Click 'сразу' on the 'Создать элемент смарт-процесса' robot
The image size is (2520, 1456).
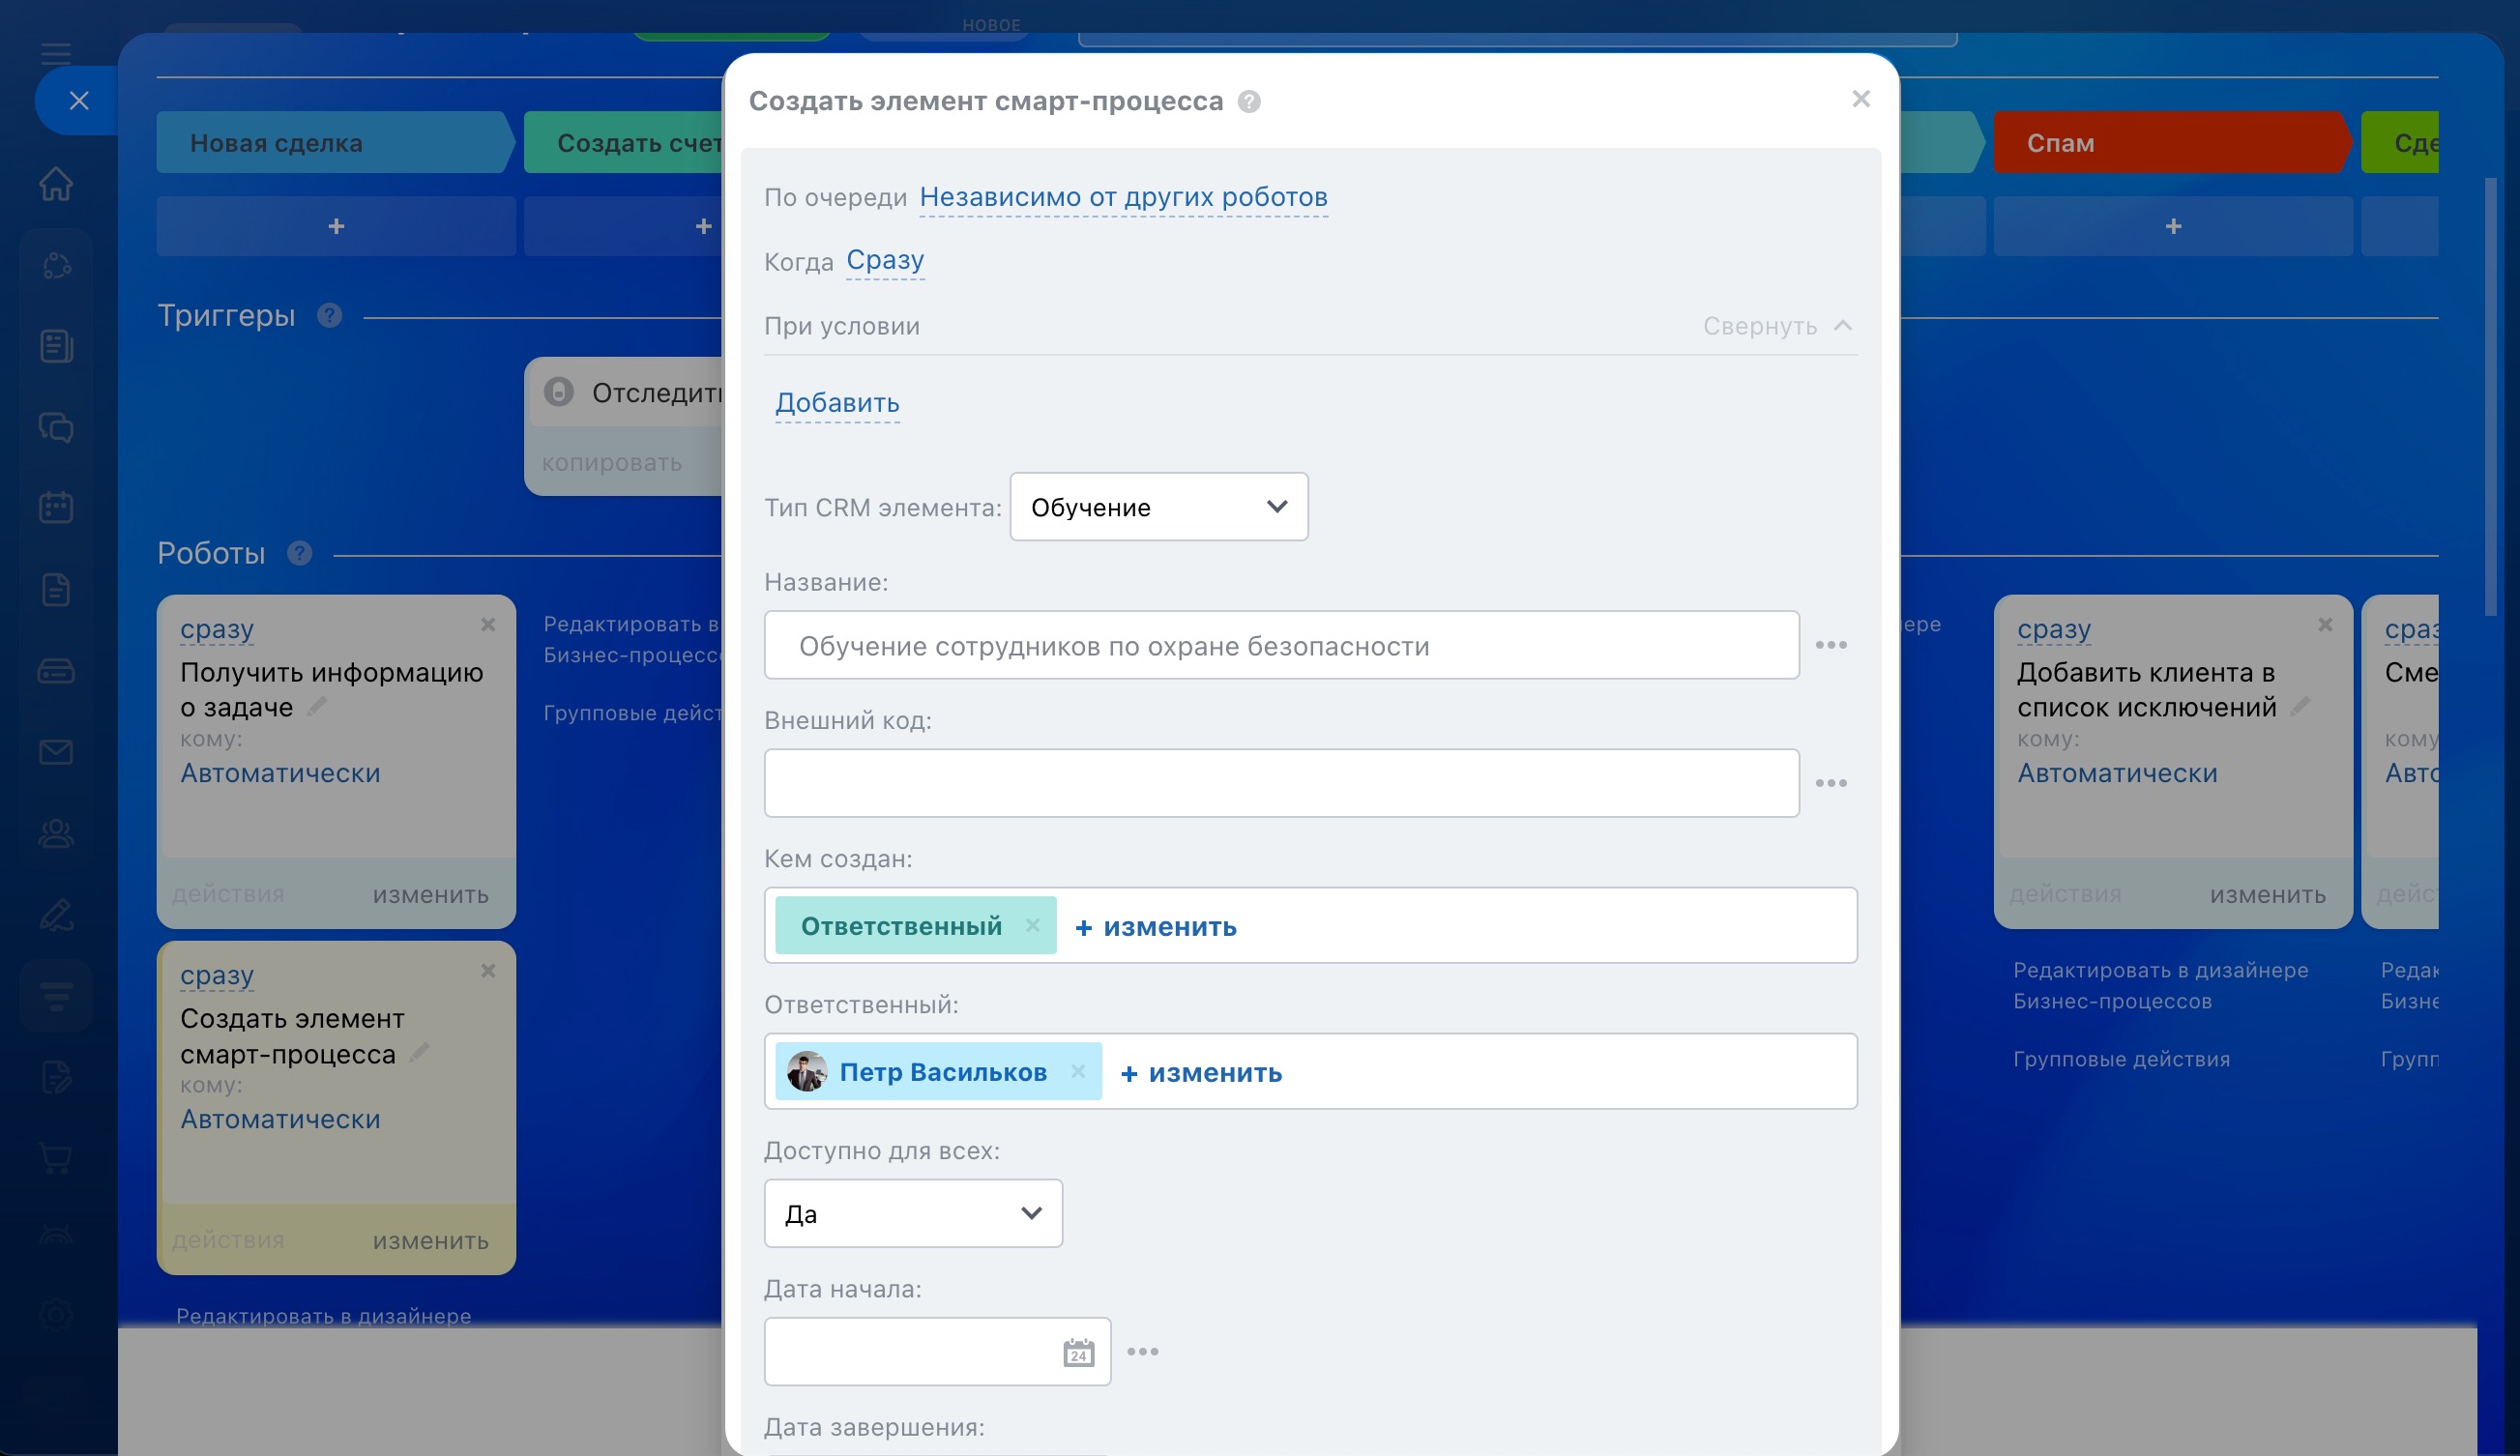point(217,975)
